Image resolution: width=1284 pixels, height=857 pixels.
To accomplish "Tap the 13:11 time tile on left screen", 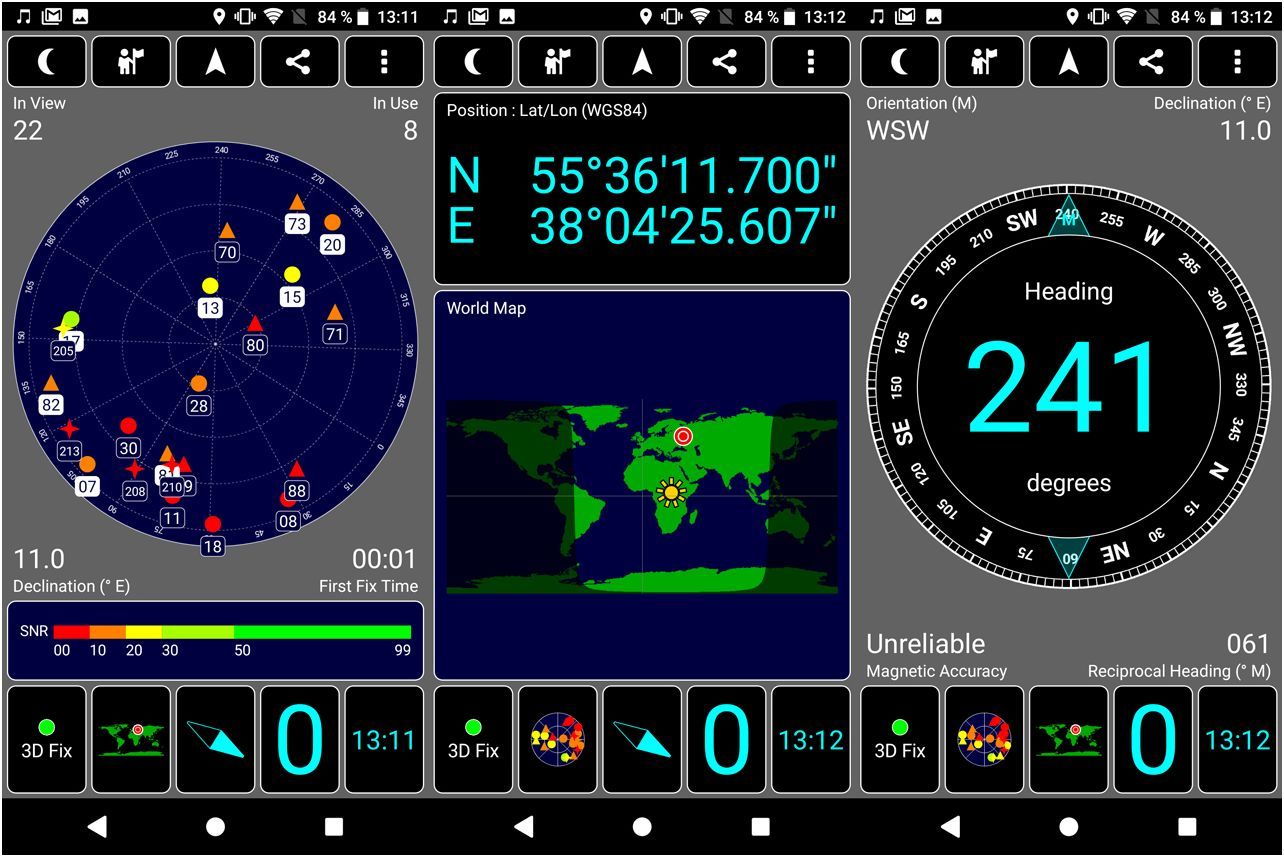I will (384, 740).
